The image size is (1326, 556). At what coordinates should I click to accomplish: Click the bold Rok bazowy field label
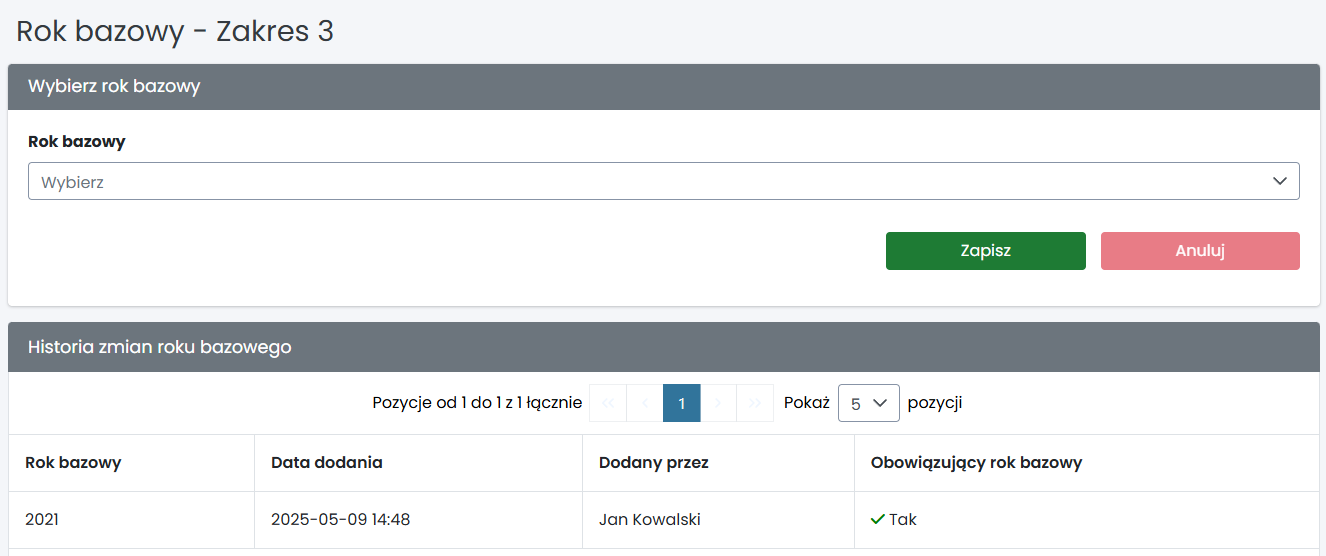pos(77,142)
